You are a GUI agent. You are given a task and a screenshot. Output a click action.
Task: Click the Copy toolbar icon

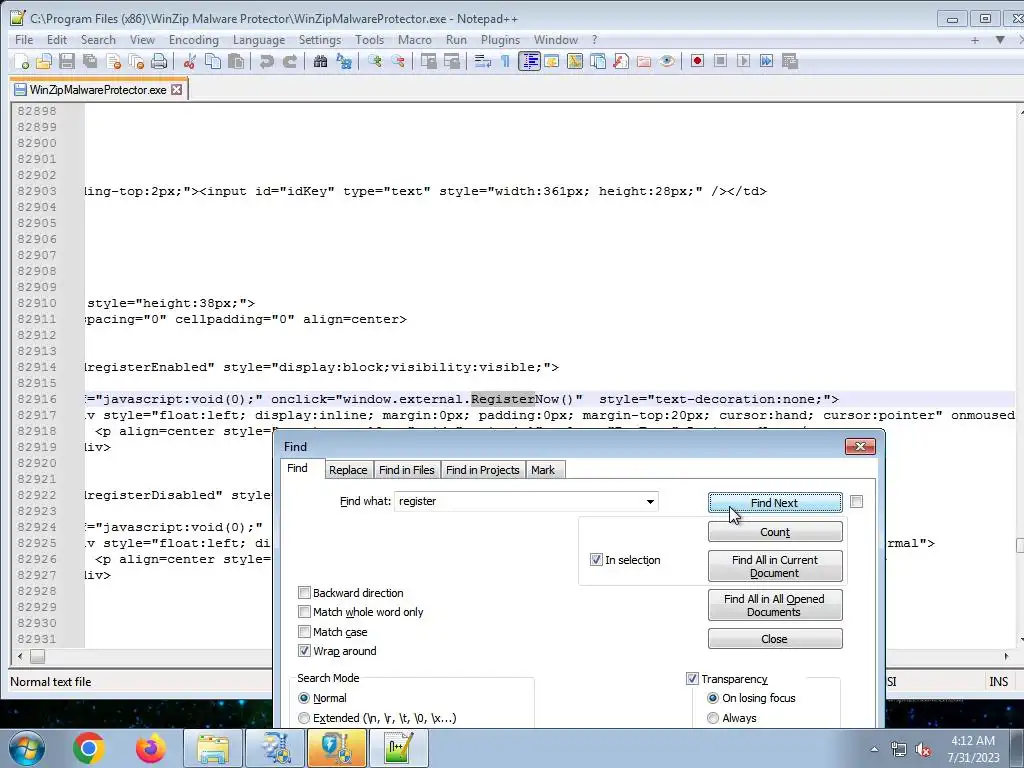(x=213, y=61)
